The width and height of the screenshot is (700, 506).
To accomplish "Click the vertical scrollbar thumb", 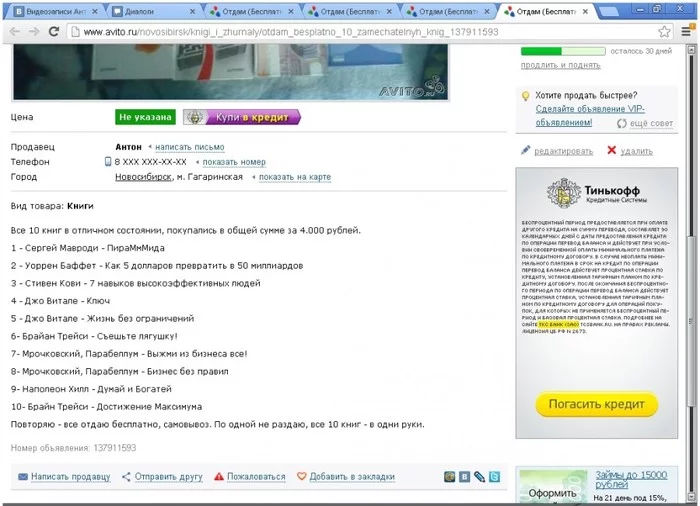I will [692, 321].
